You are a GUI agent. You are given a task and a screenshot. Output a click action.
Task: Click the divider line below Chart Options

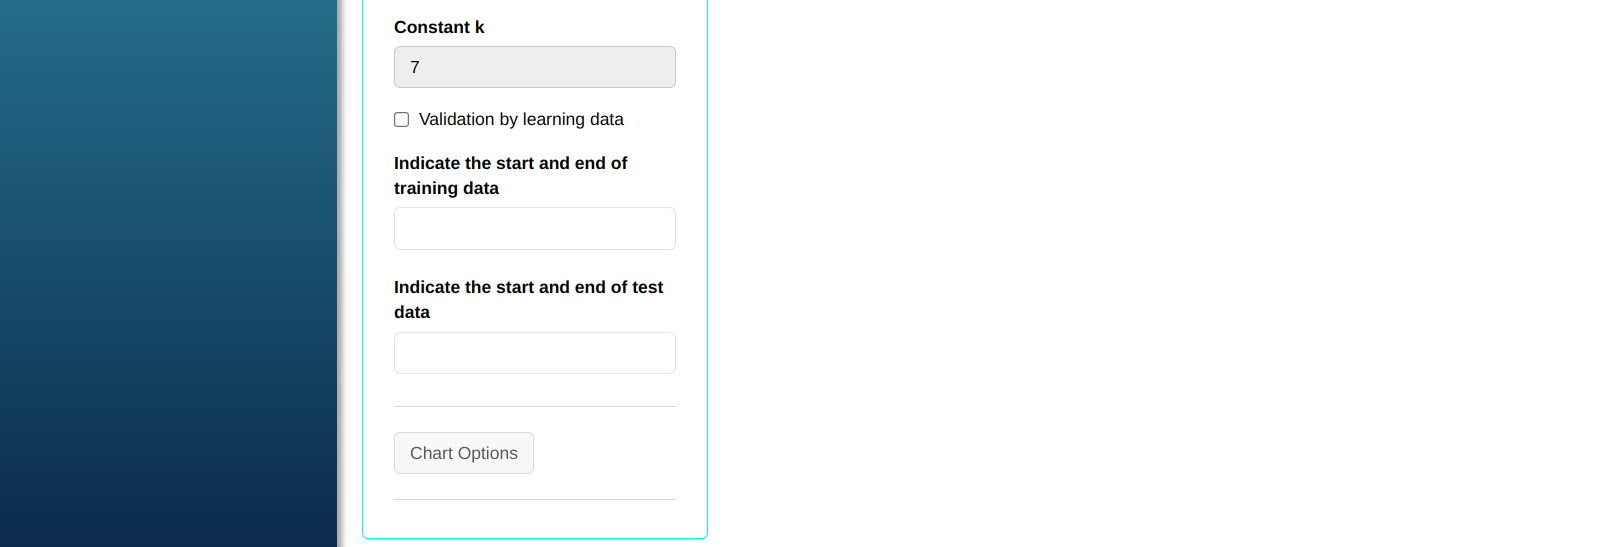(x=534, y=499)
